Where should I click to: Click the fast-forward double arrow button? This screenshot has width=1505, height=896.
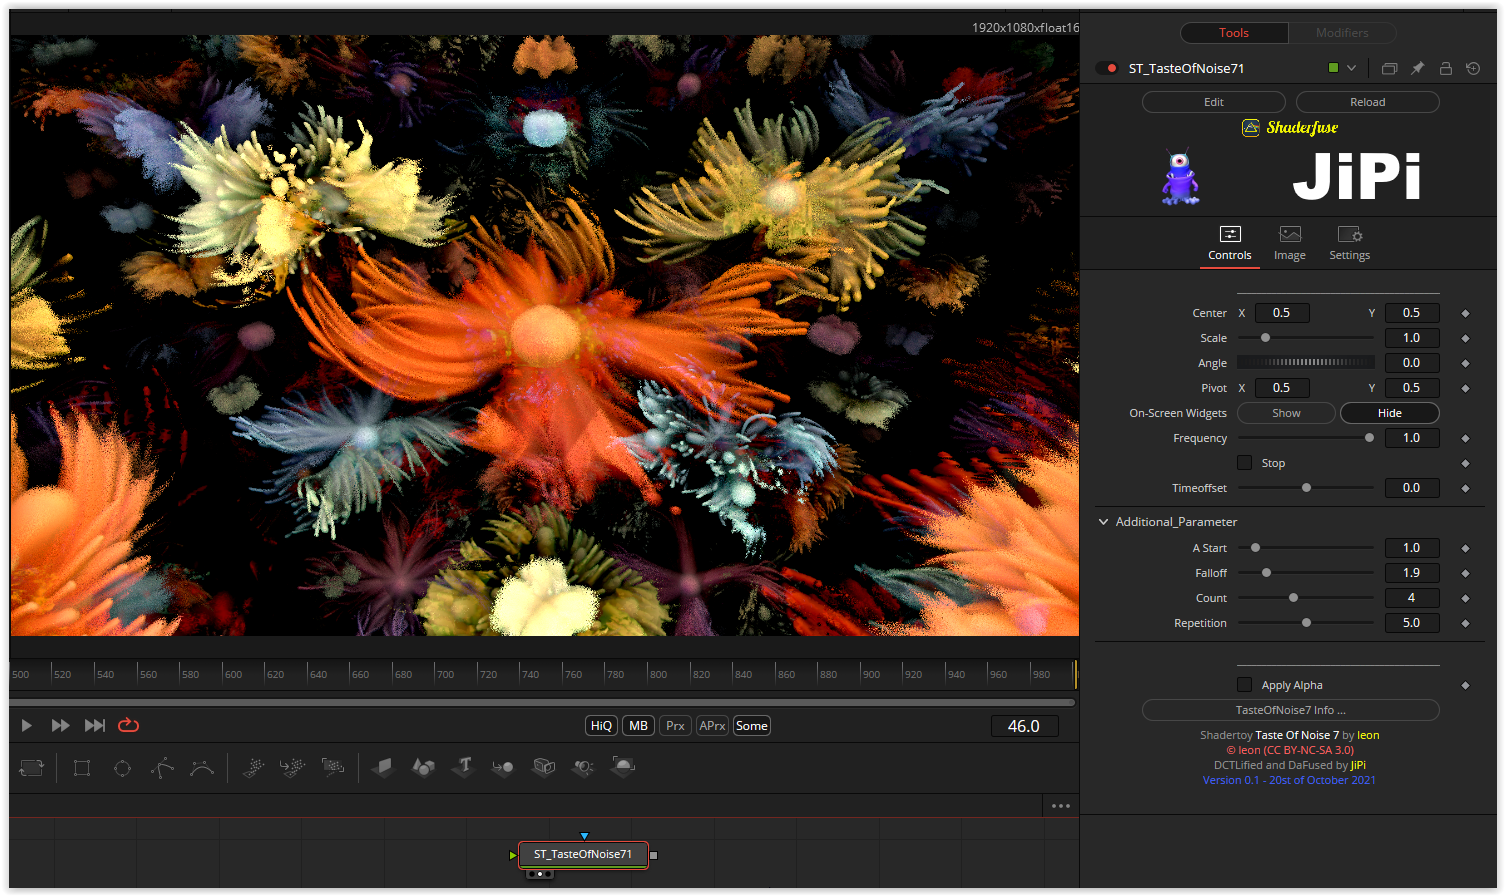coord(60,726)
